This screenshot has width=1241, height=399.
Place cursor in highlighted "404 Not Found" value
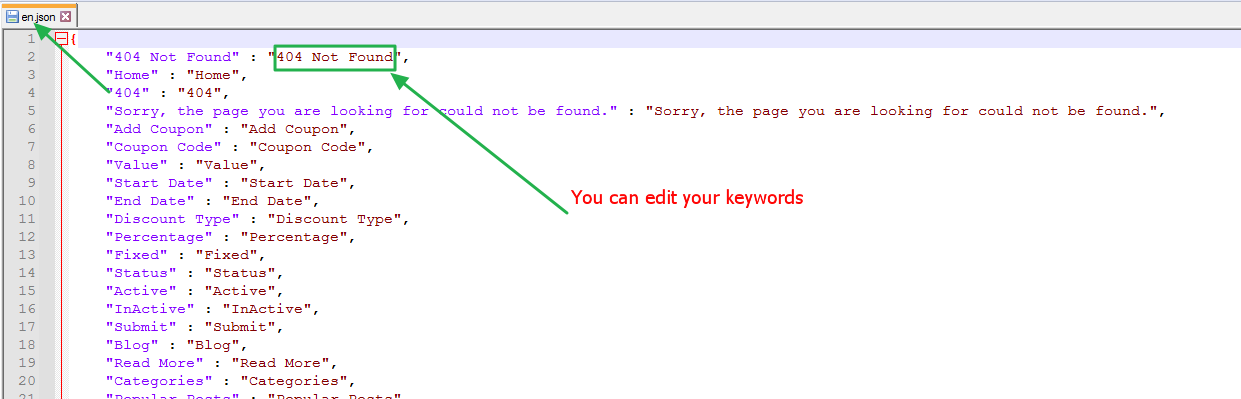point(335,57)
